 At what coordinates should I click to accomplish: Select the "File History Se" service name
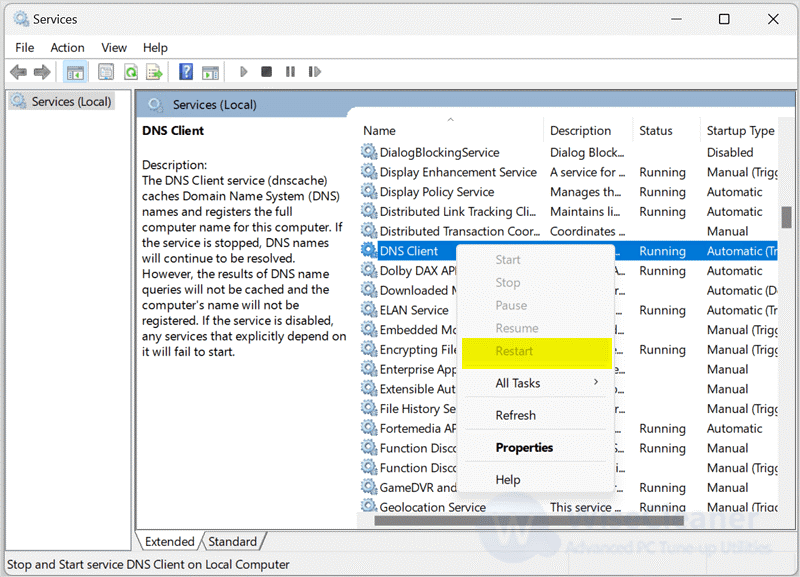(x=418, y=409)
